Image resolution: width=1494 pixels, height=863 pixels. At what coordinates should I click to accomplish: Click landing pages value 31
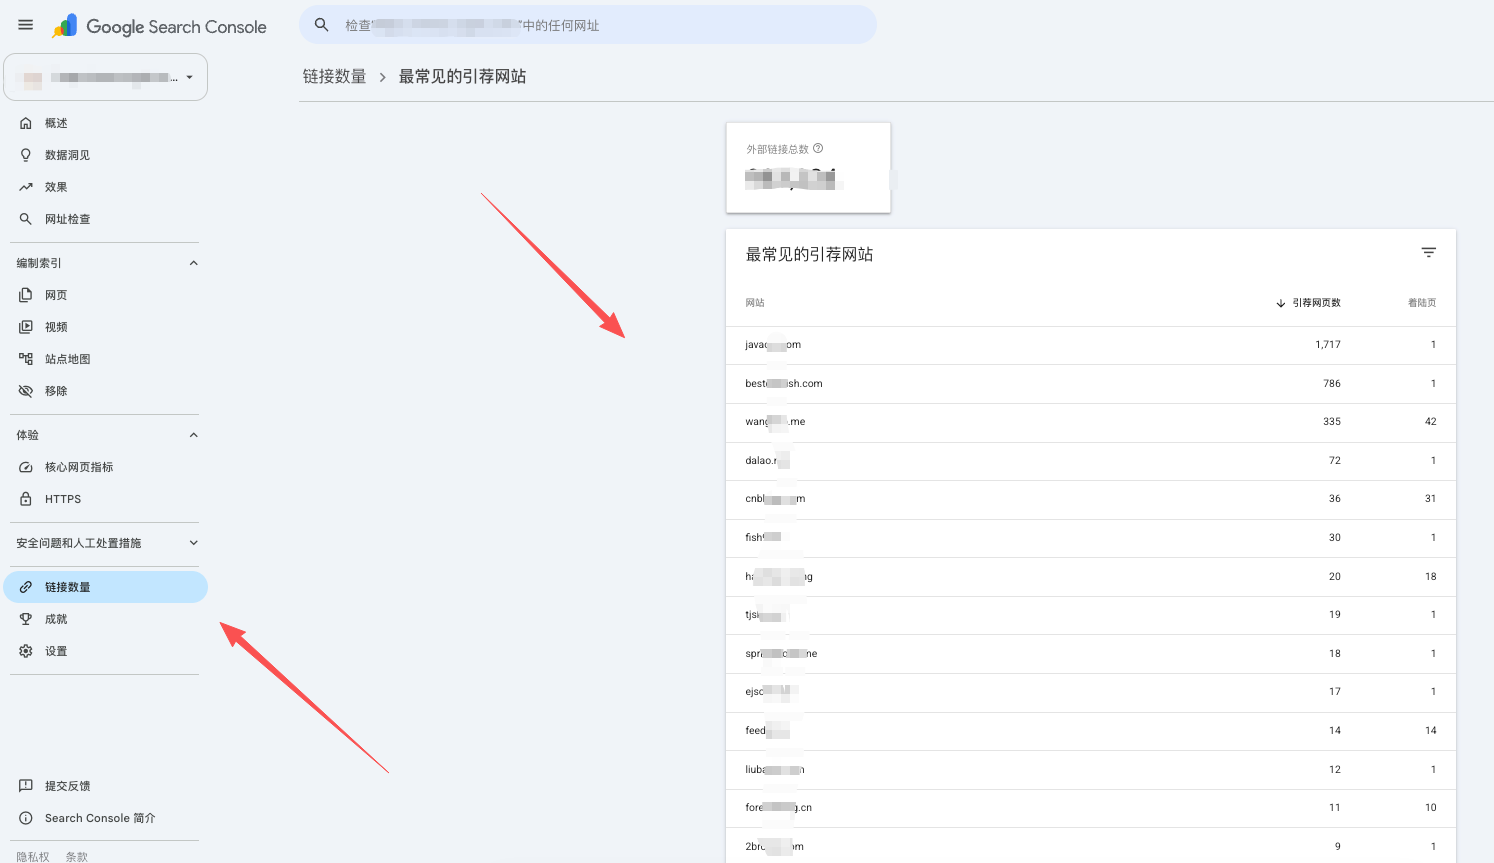pos(1431,499)
